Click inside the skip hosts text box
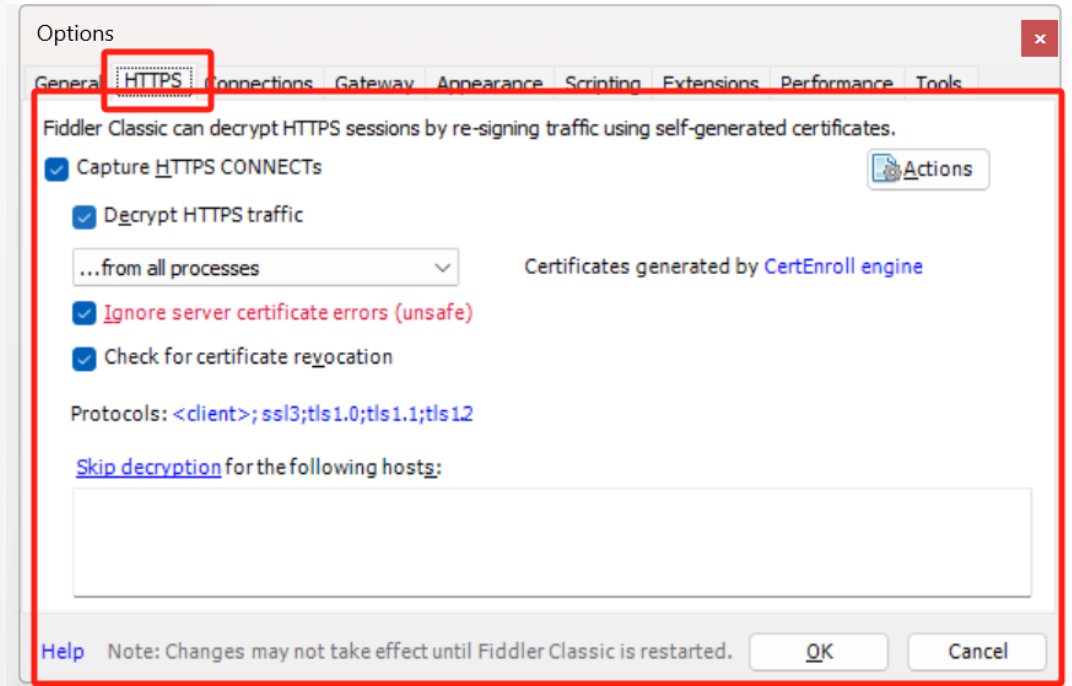This screenshot has width=1072, height=686. [x=552, y=542]
